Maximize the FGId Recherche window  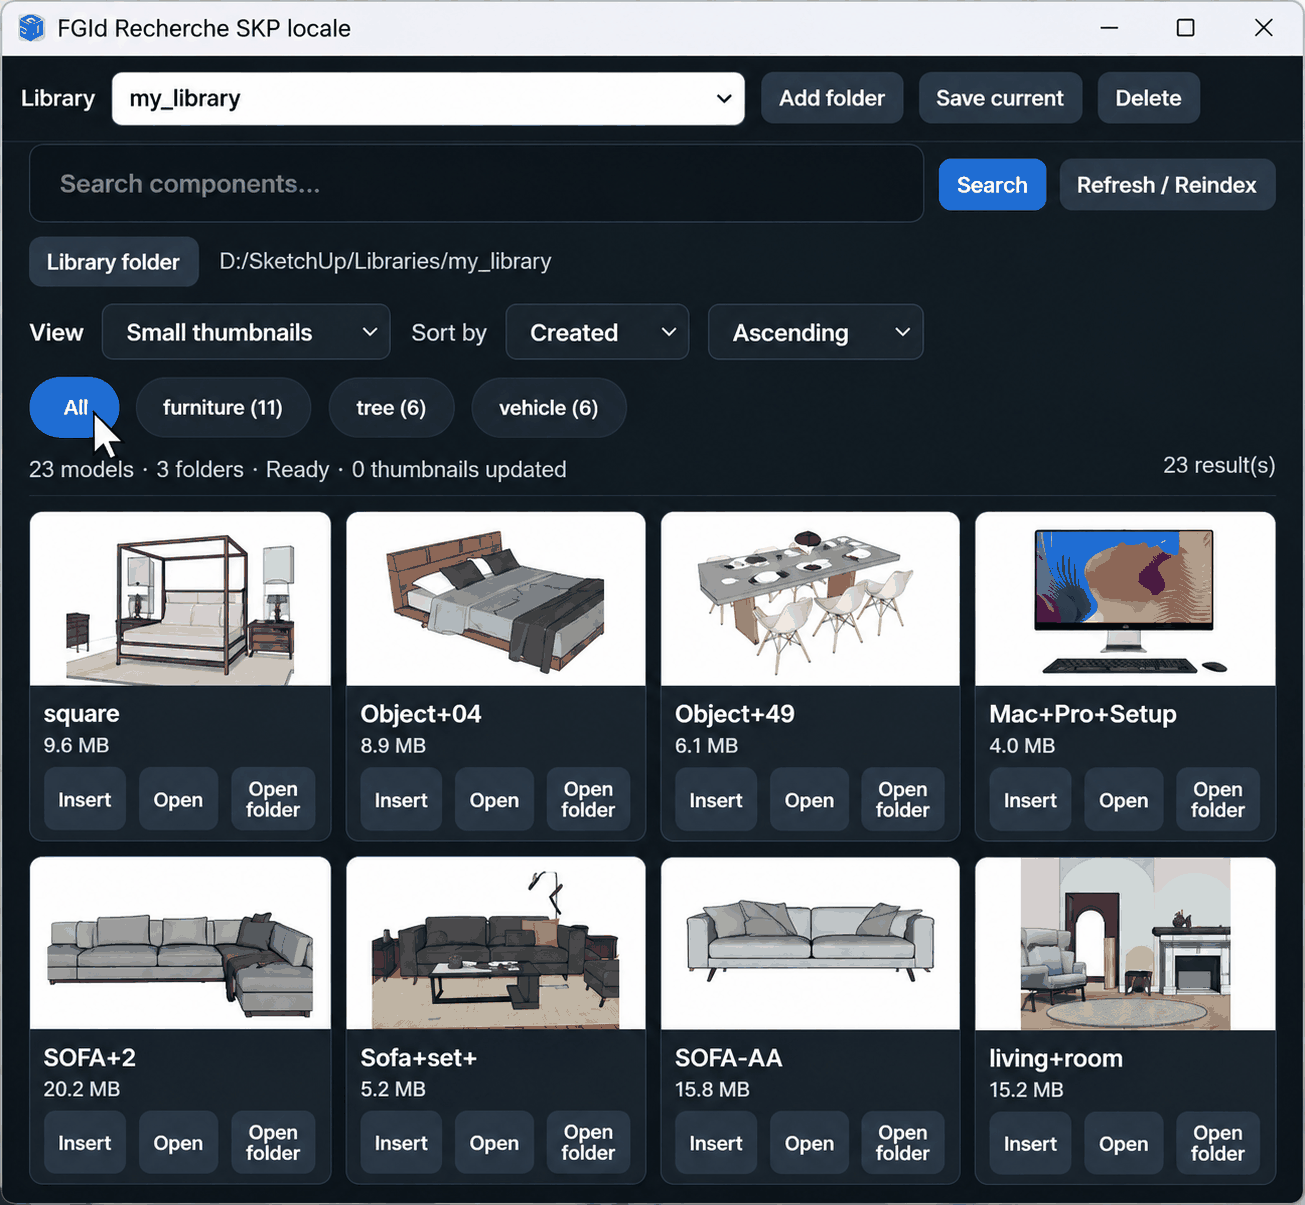1185,28
